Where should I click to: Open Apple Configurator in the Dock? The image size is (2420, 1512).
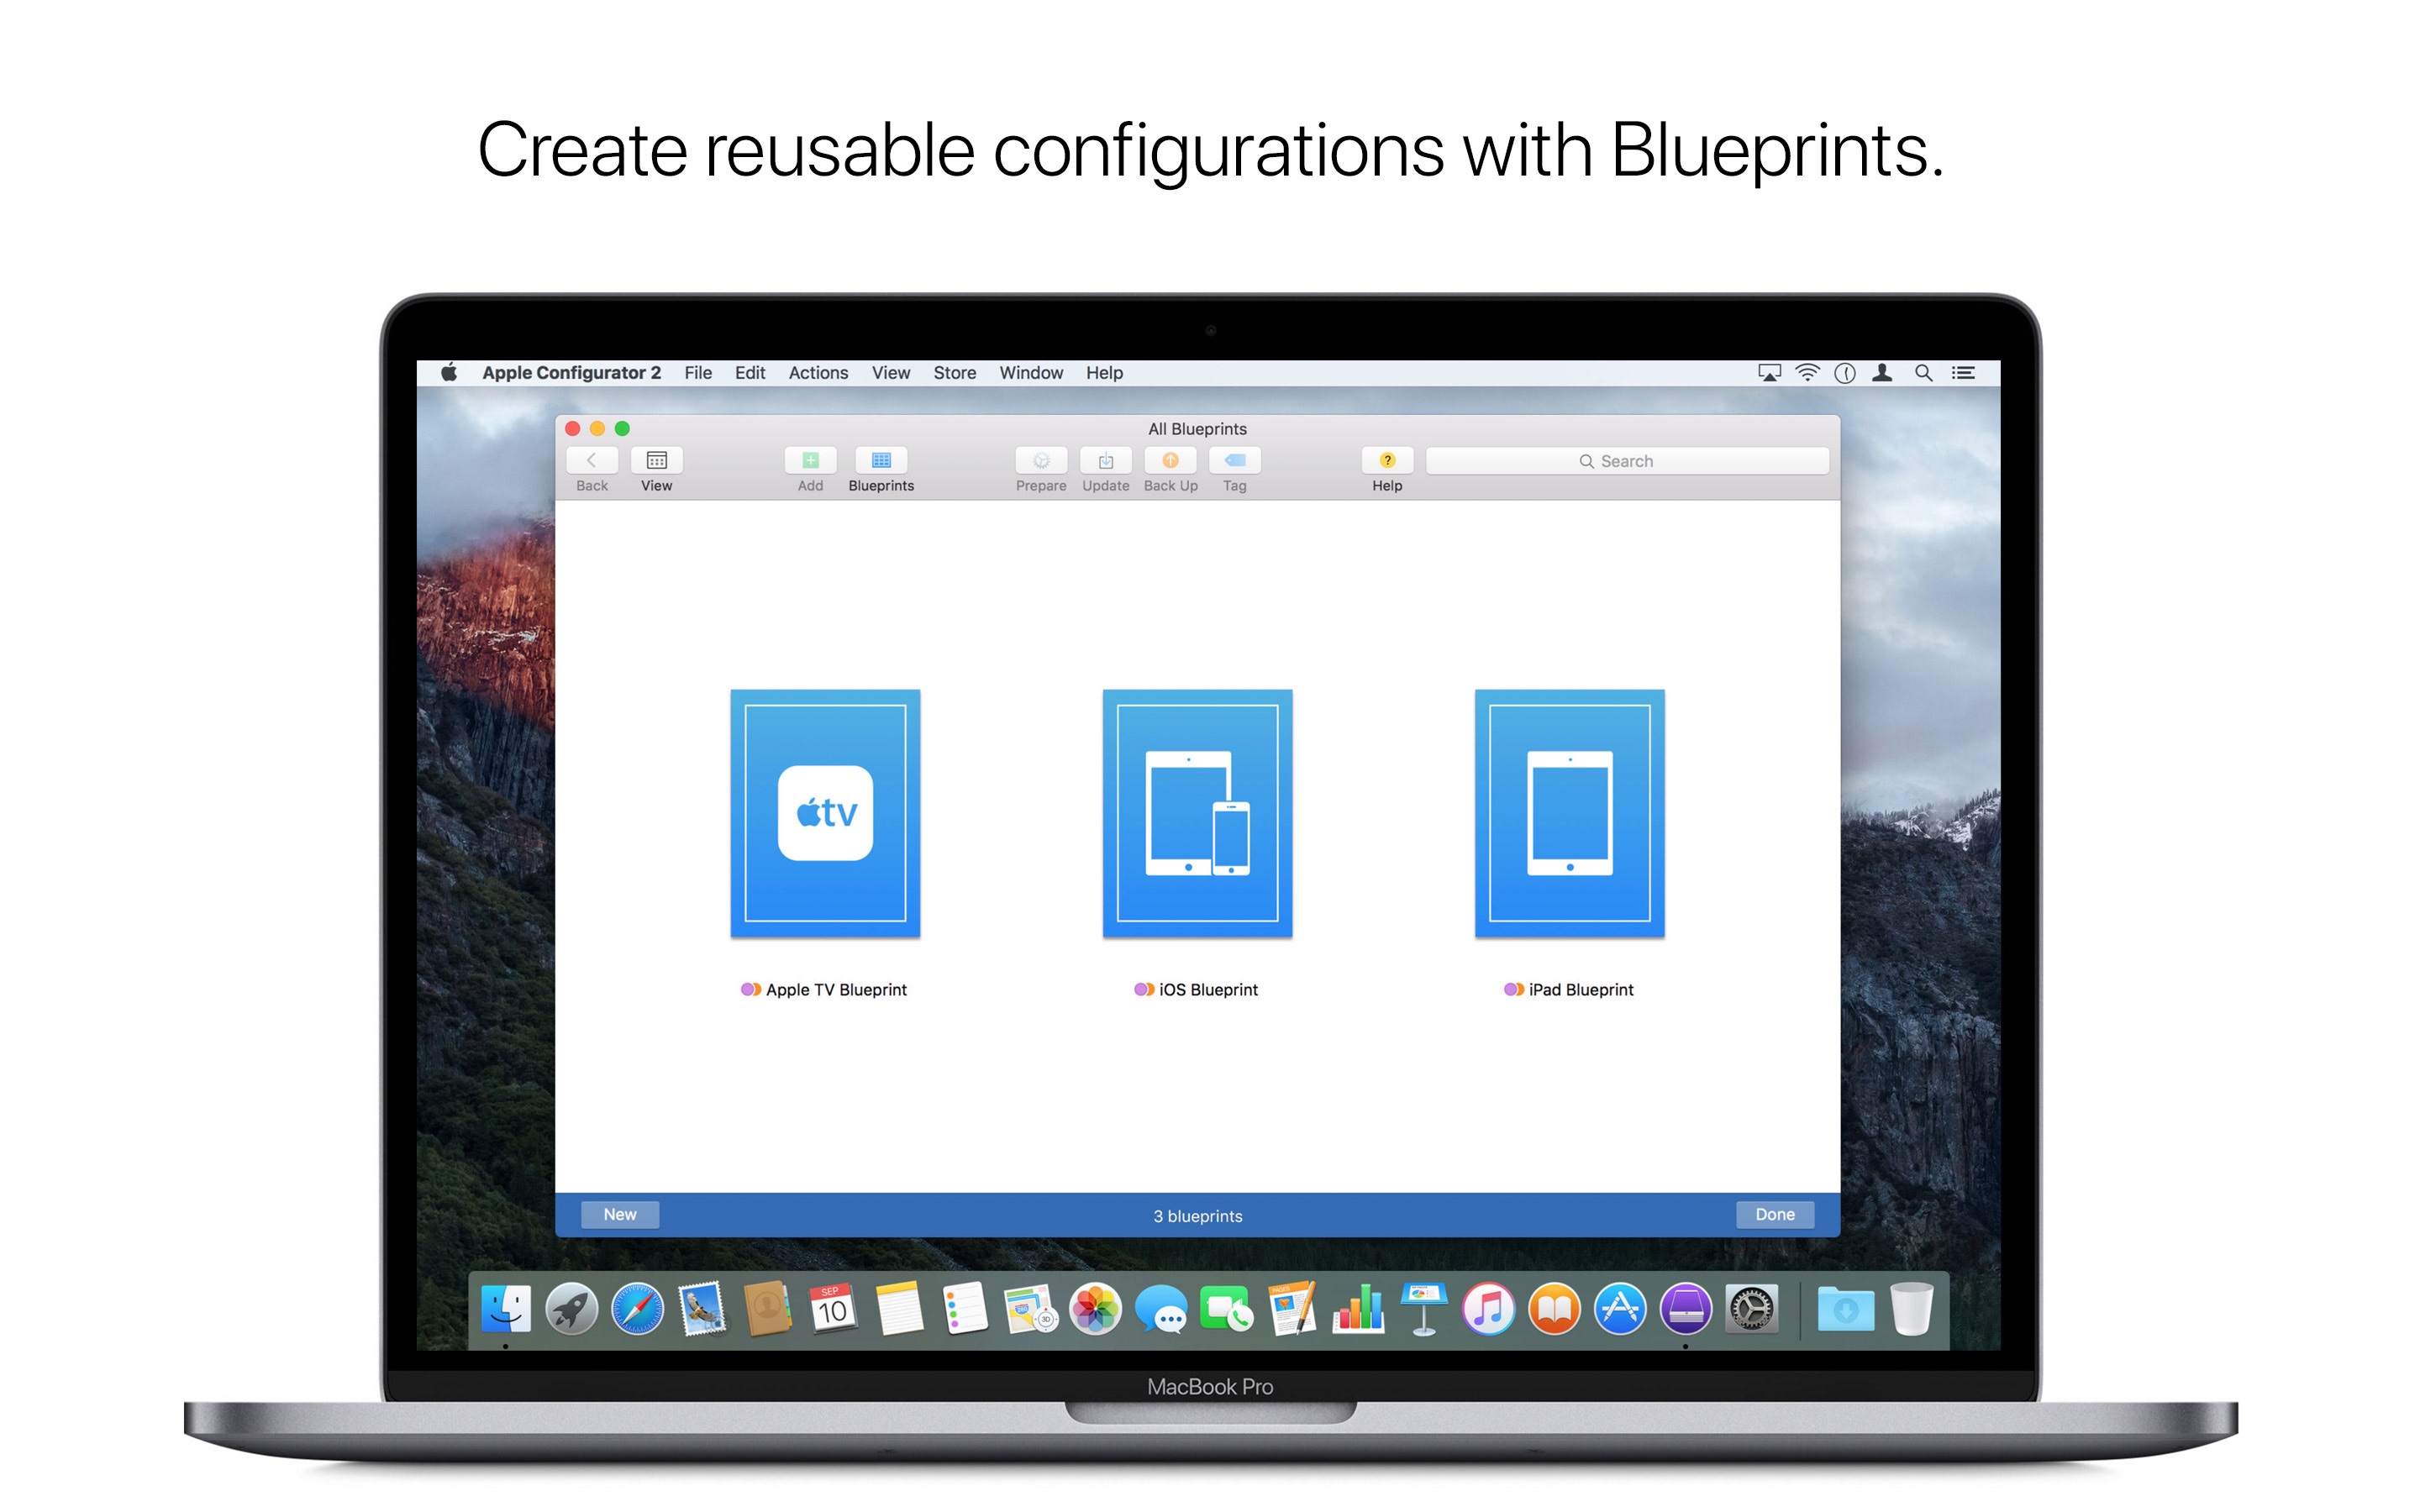coord(1686,1308)
